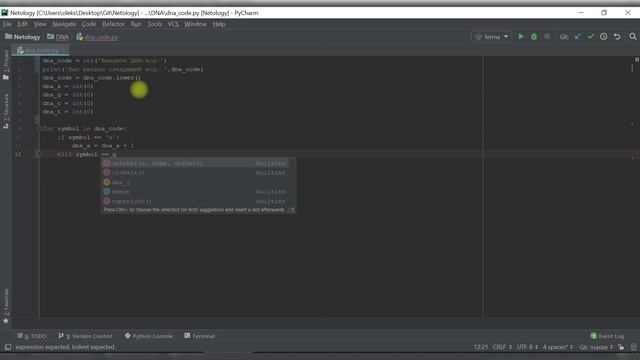
Task: Click the inspection status indicator at top of scrollbar
Action: coord(636,60)
